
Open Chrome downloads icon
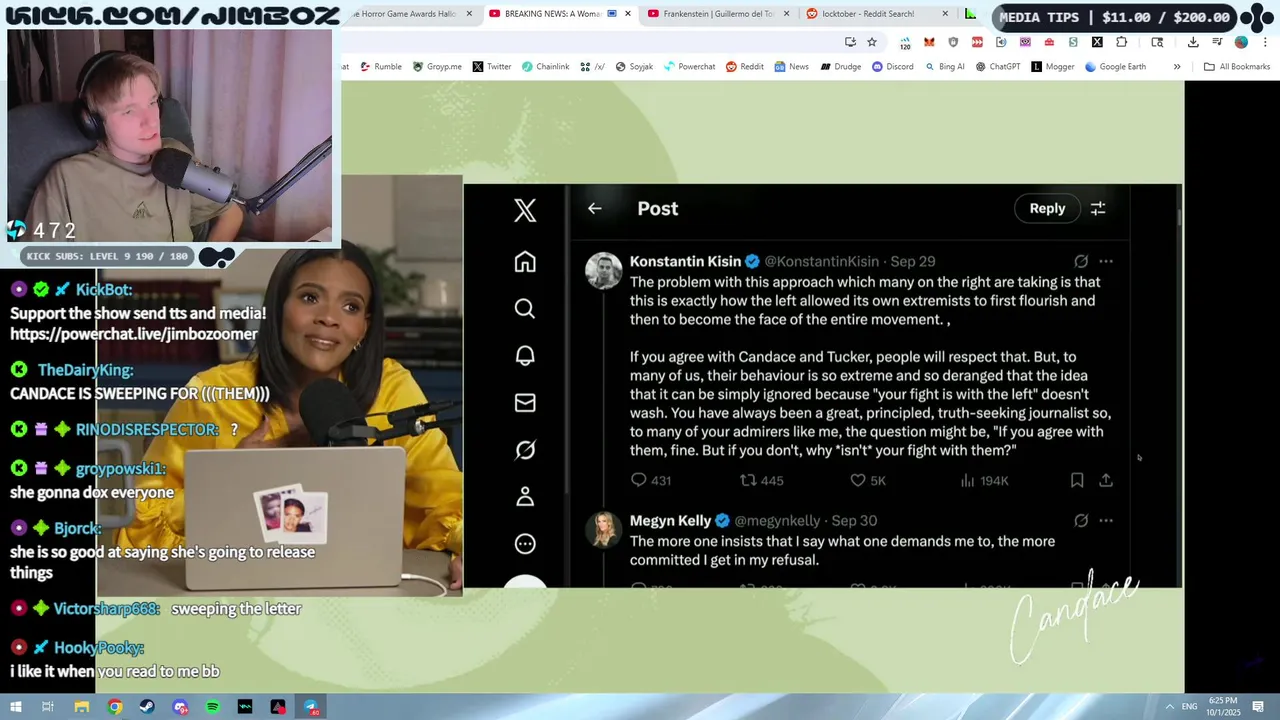pos(1193,42)
